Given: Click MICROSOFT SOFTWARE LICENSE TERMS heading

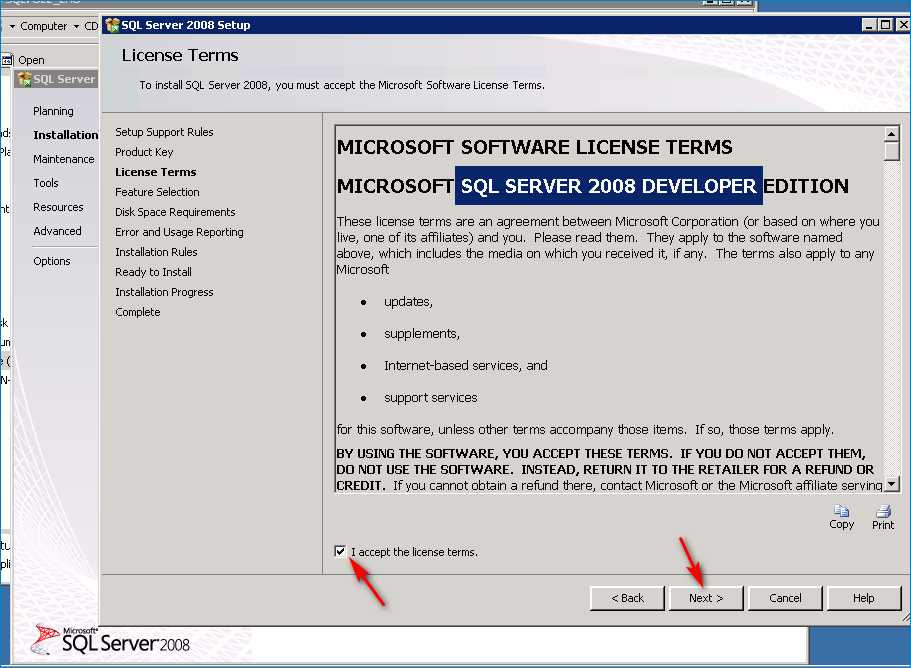Looking at the screenshot, I should 534,147.
